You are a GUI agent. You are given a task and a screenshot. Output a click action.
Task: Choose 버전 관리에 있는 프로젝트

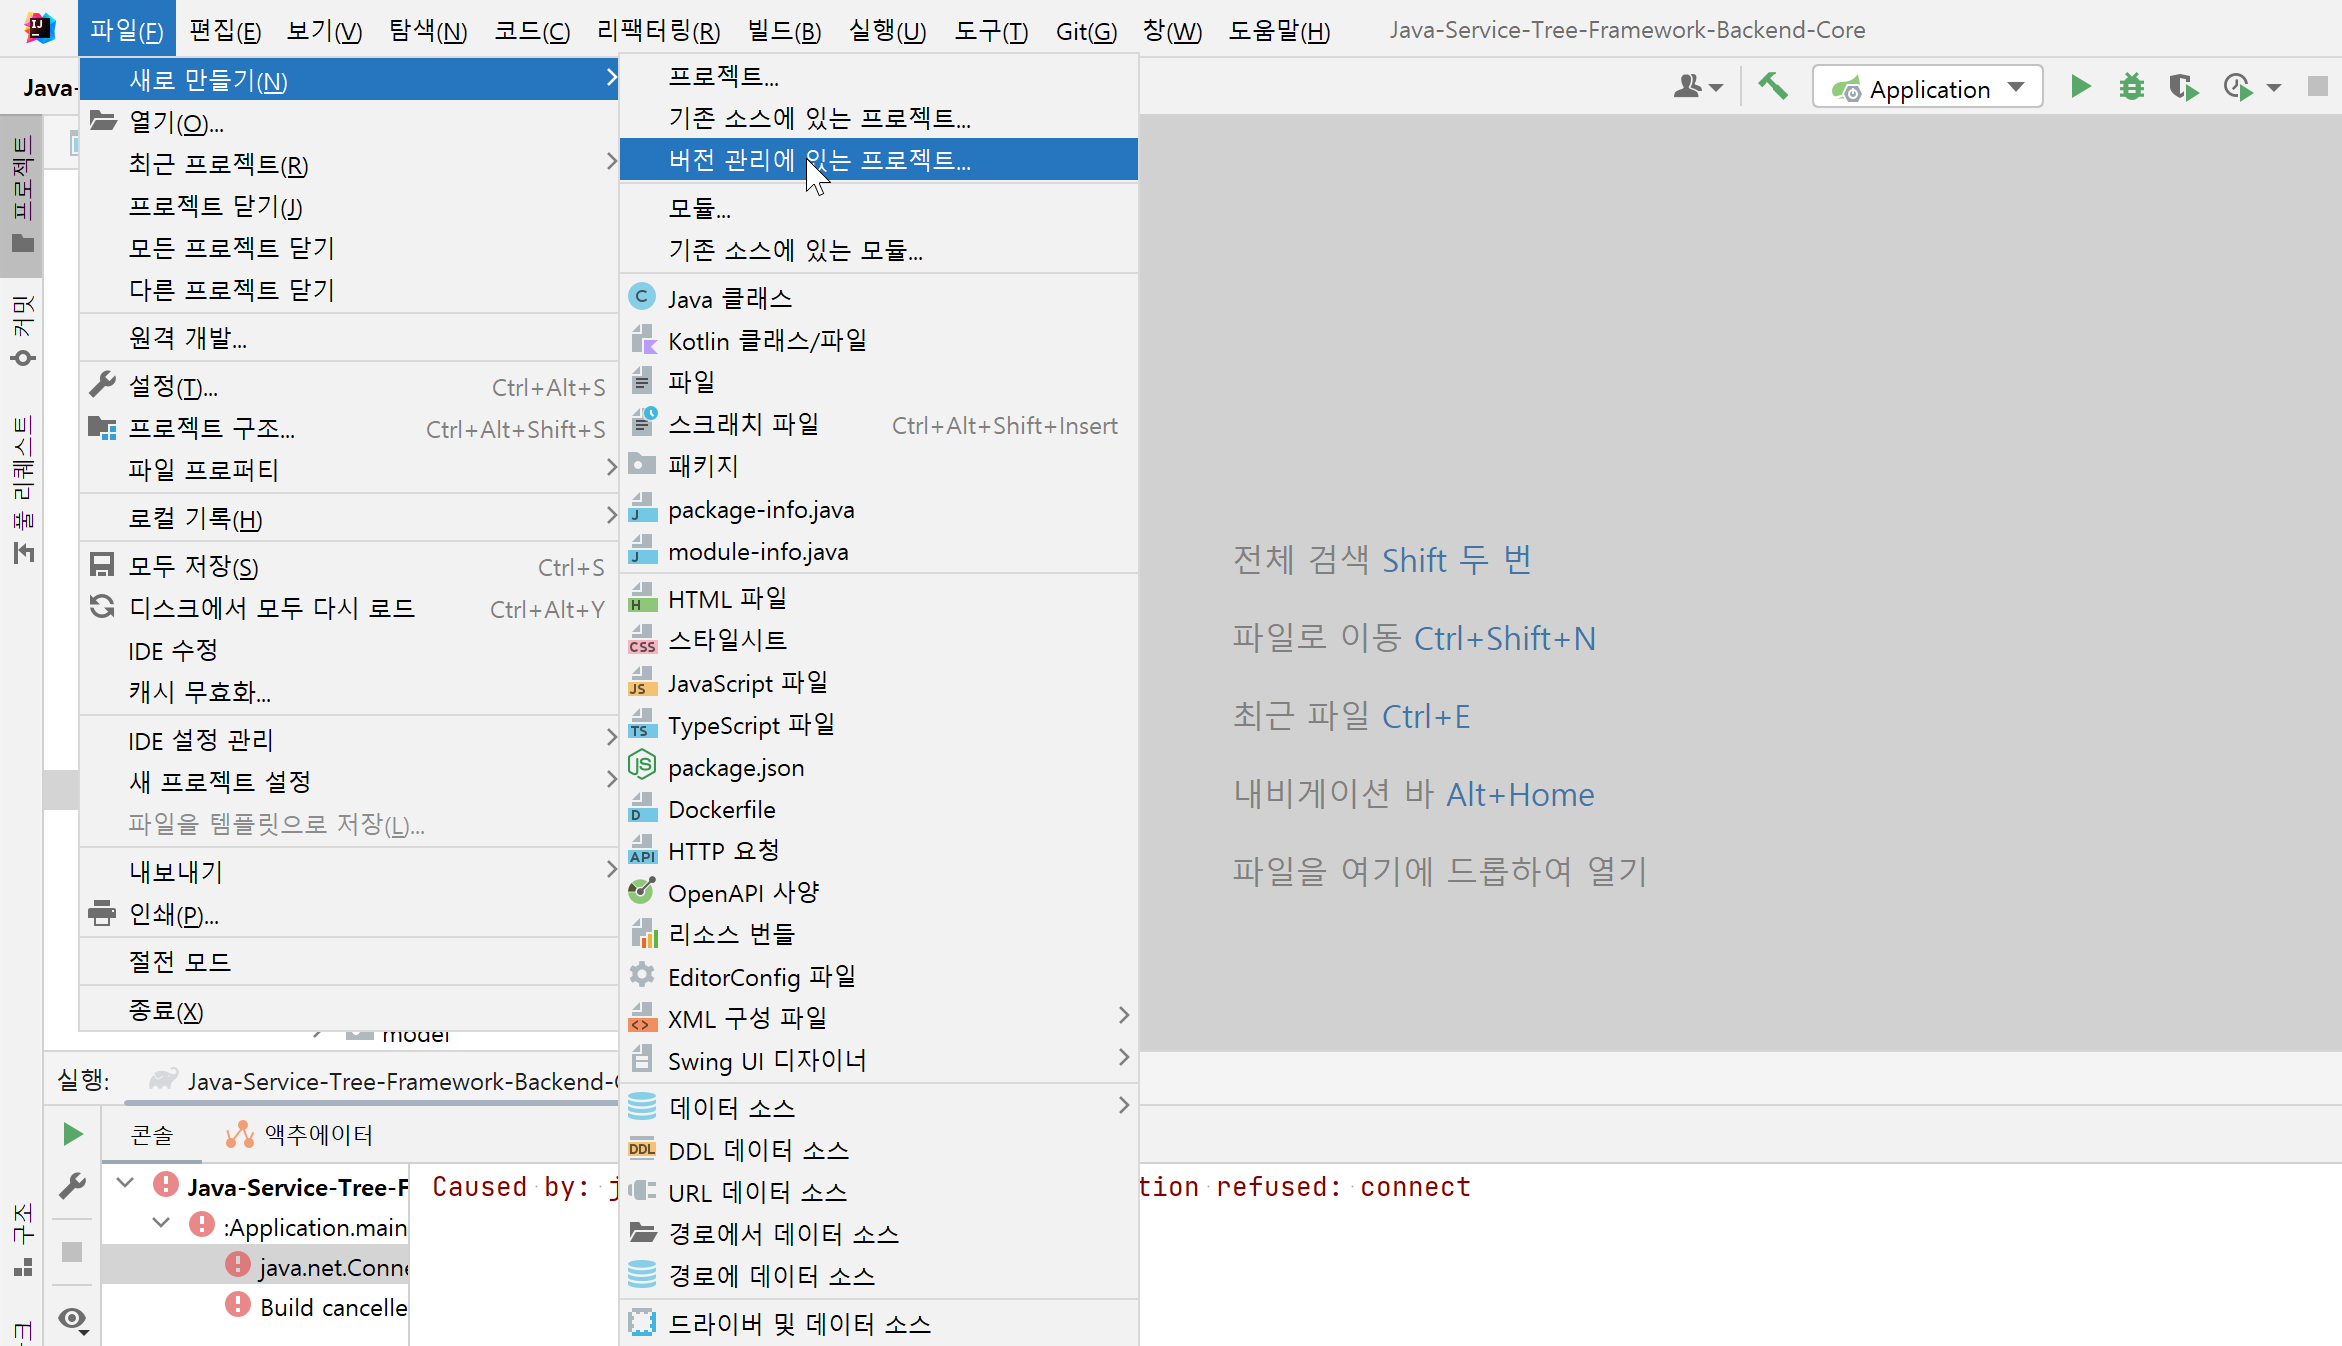(878, 159)
